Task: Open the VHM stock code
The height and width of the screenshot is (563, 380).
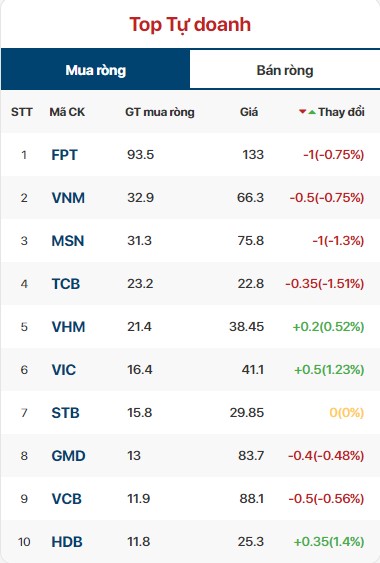Action: 68,327
